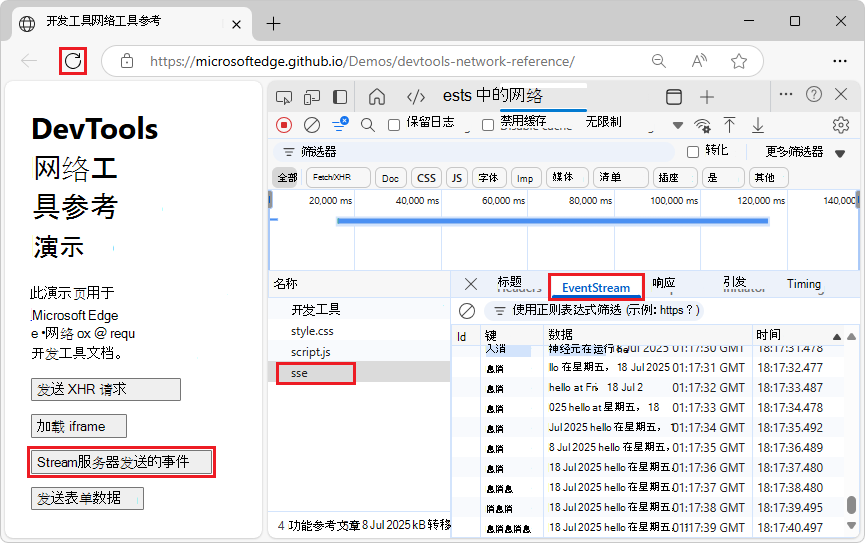
Task: Click the EventStream vertical scrollbar thumb
Action: 851,504
